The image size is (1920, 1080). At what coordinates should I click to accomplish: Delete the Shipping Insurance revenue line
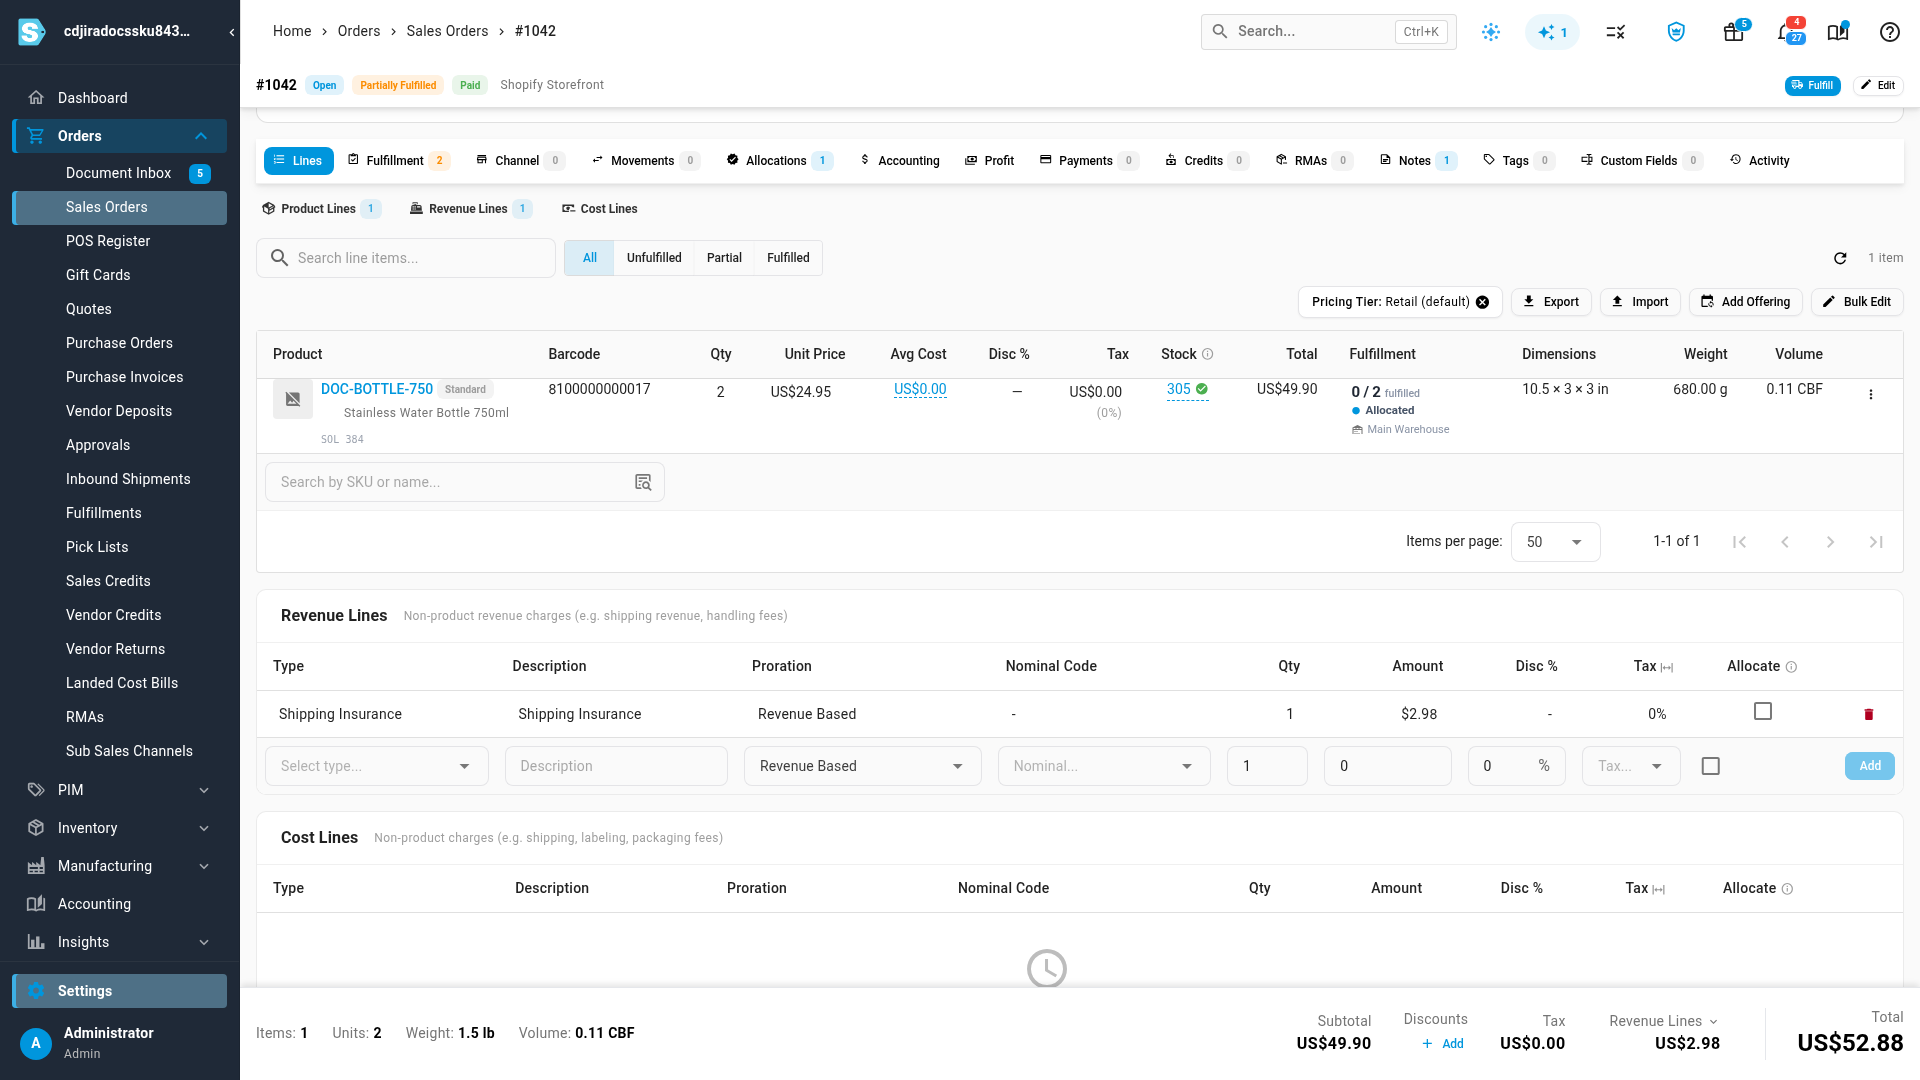(x=1868, y=714)
